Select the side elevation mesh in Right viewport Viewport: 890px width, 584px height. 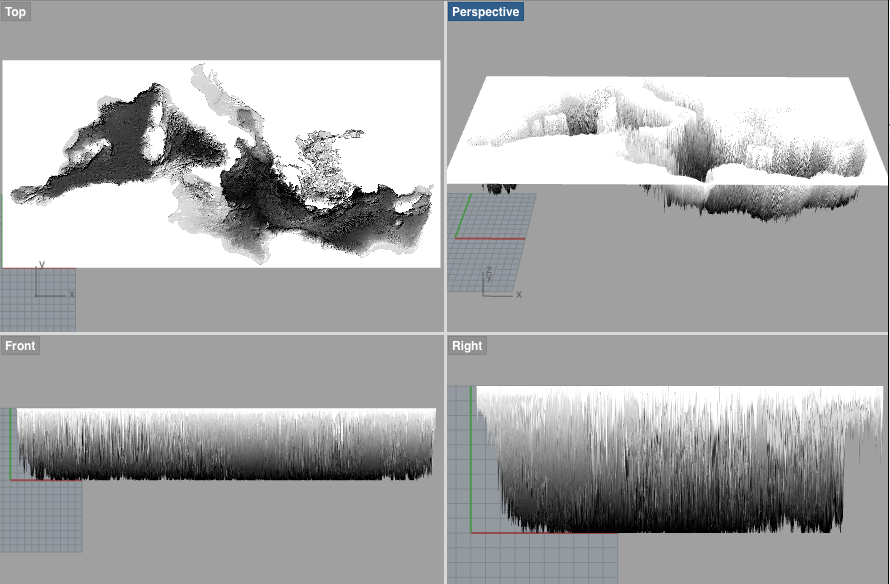[x=679, y=460]
